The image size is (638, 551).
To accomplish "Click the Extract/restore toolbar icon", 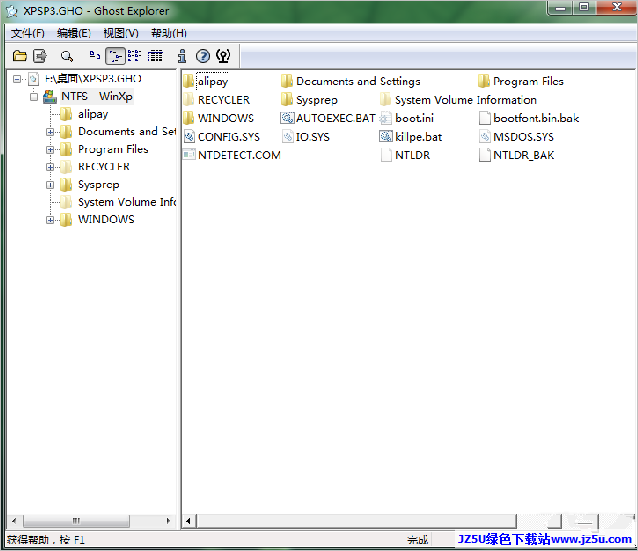I will click(40, 56).
